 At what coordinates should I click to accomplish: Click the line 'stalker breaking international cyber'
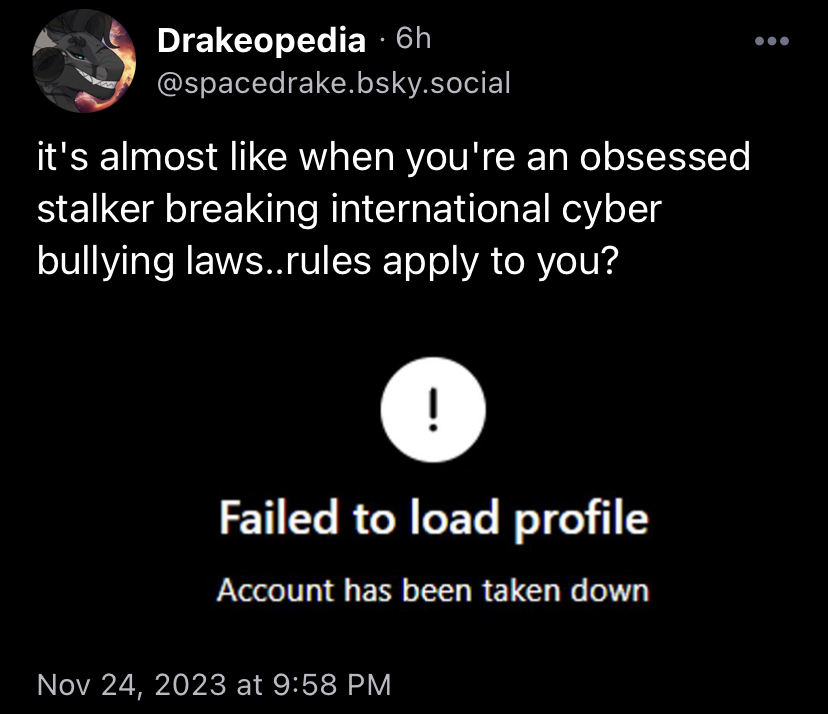tap(349, 209)
